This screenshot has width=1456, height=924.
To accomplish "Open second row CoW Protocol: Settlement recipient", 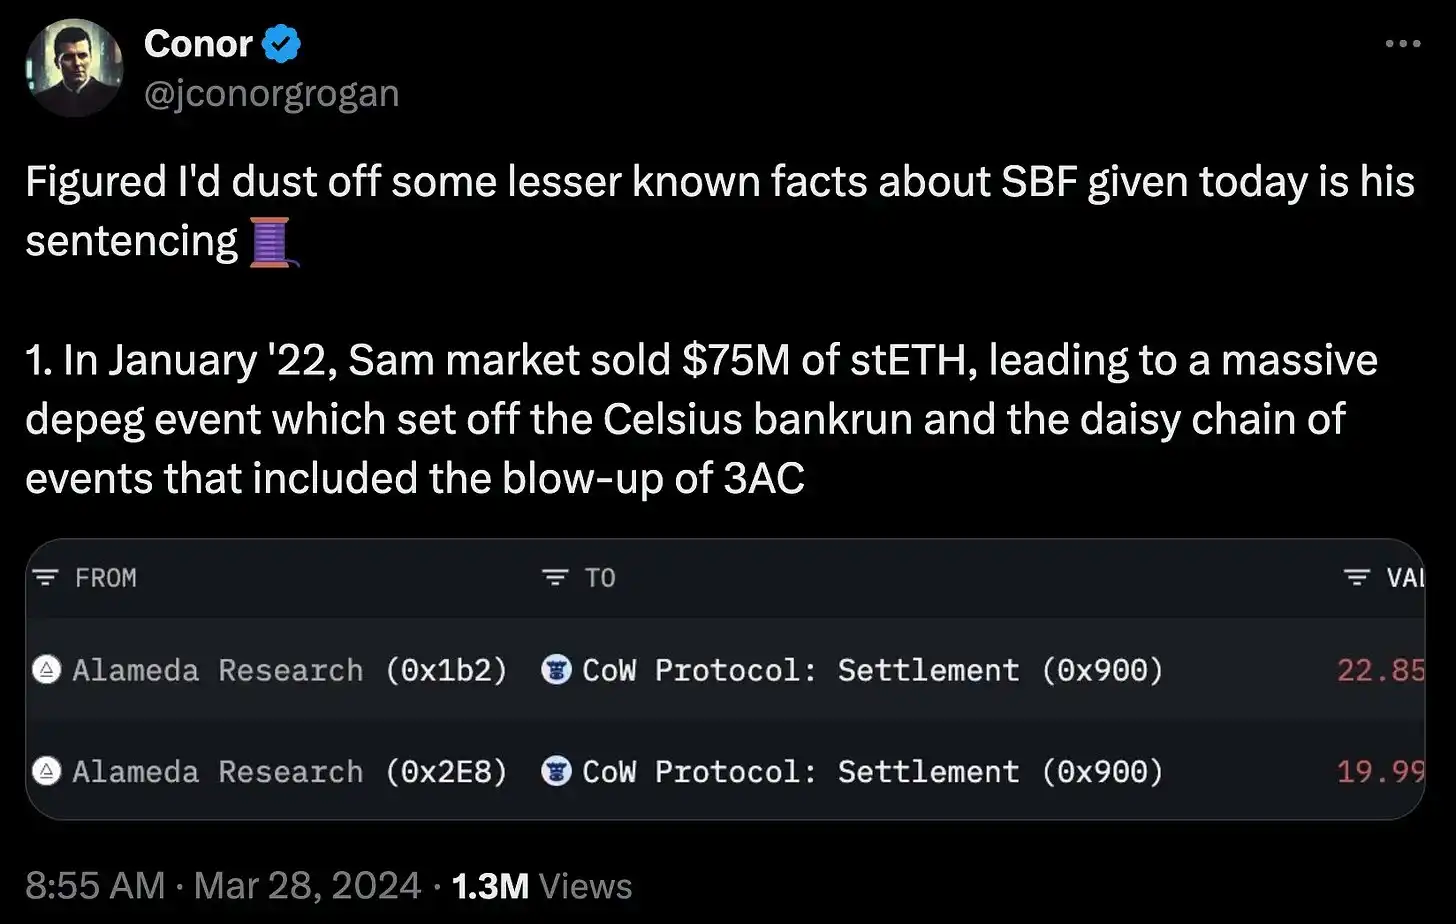I will 872,772.
